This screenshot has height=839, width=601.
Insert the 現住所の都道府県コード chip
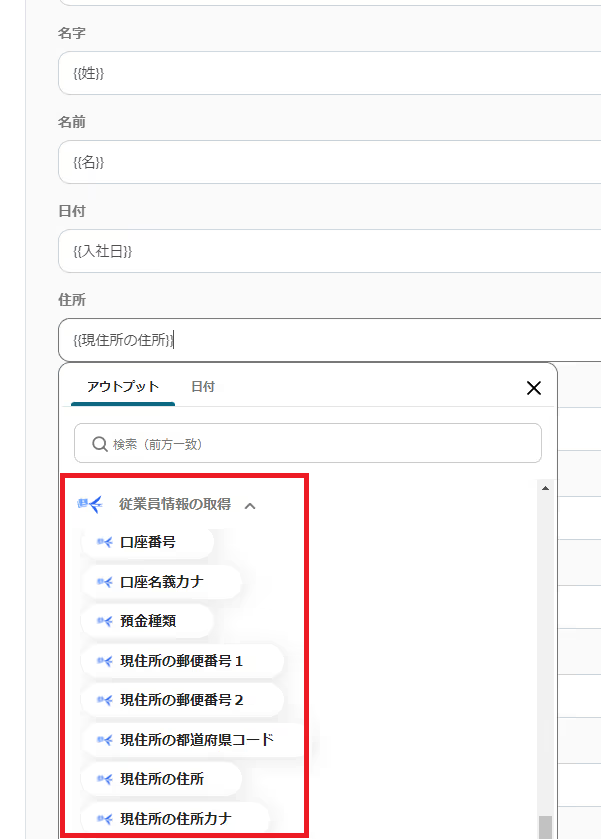tap(193, 740)
